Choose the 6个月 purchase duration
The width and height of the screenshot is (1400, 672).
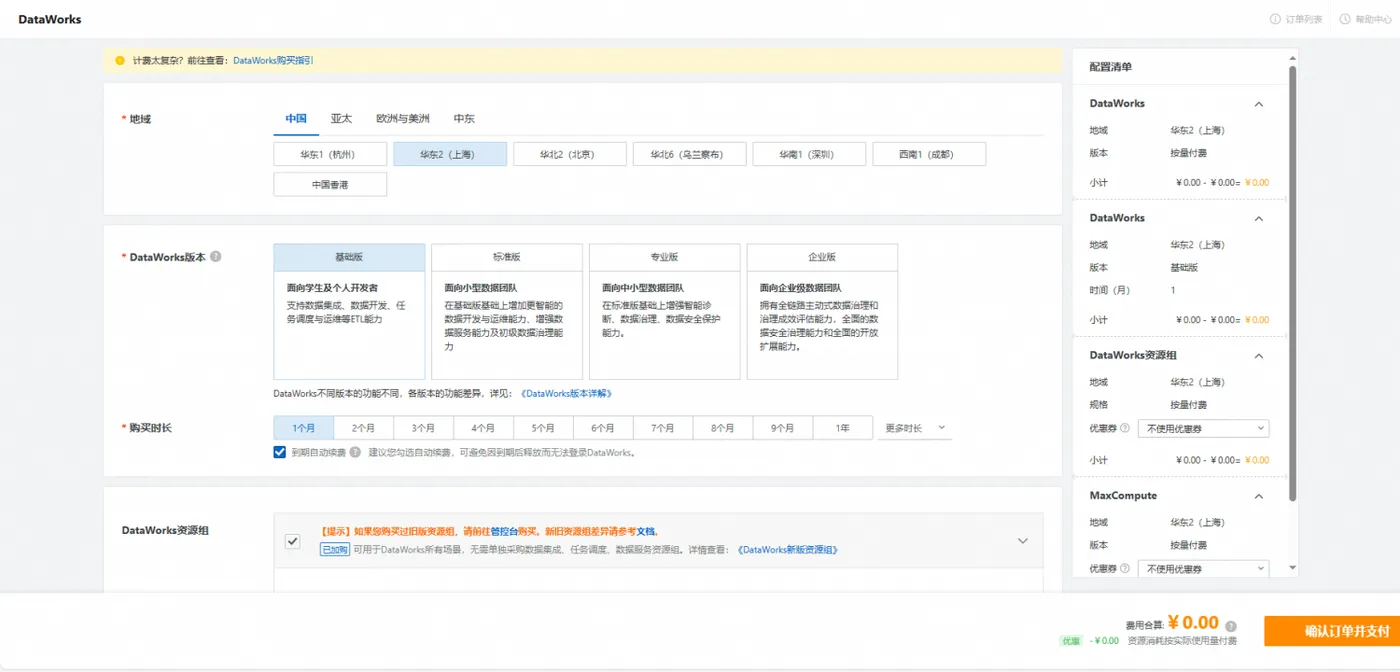(x=603, y=428)
